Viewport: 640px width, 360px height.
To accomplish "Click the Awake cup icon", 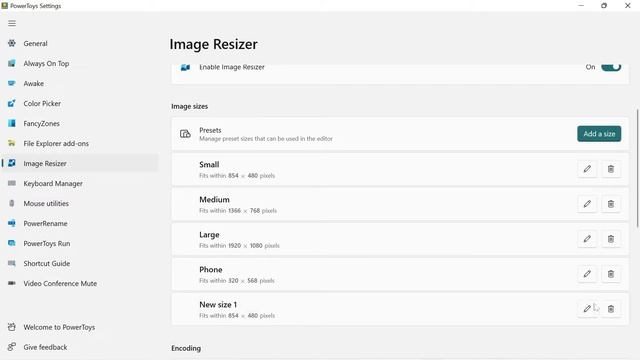I will (12, 83).
